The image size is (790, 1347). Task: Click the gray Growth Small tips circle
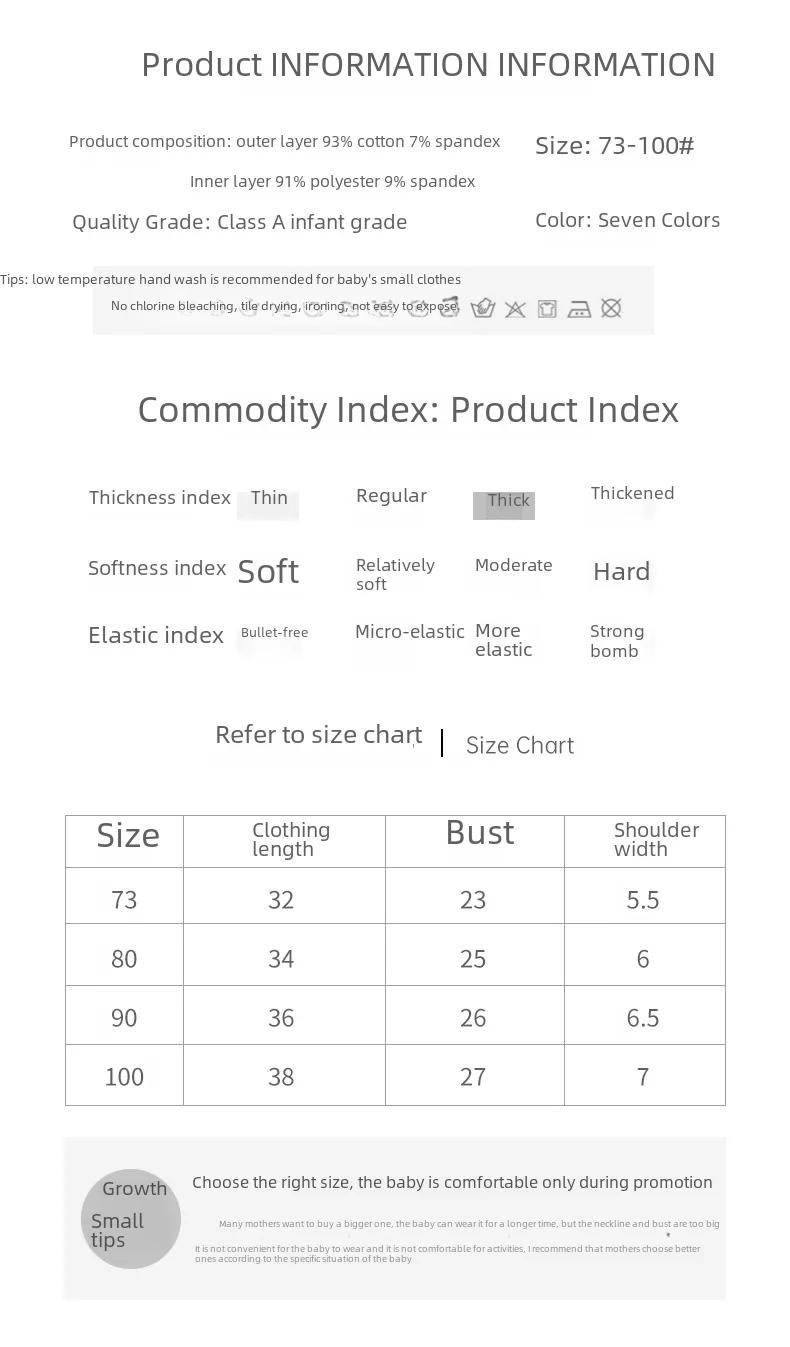click(131, 1219)
